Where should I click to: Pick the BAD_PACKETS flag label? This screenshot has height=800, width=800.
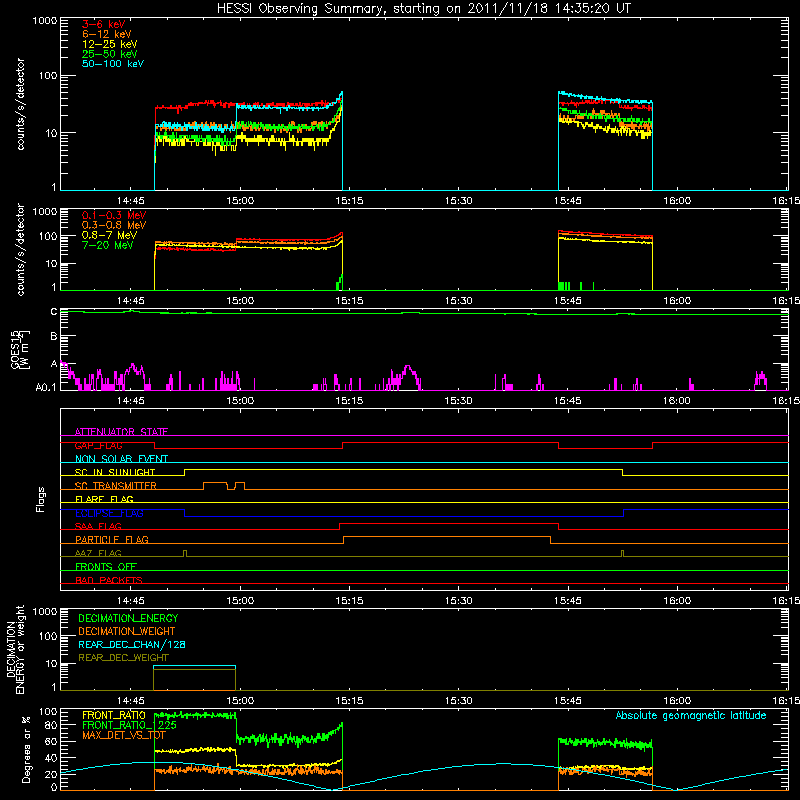[109, 580]
